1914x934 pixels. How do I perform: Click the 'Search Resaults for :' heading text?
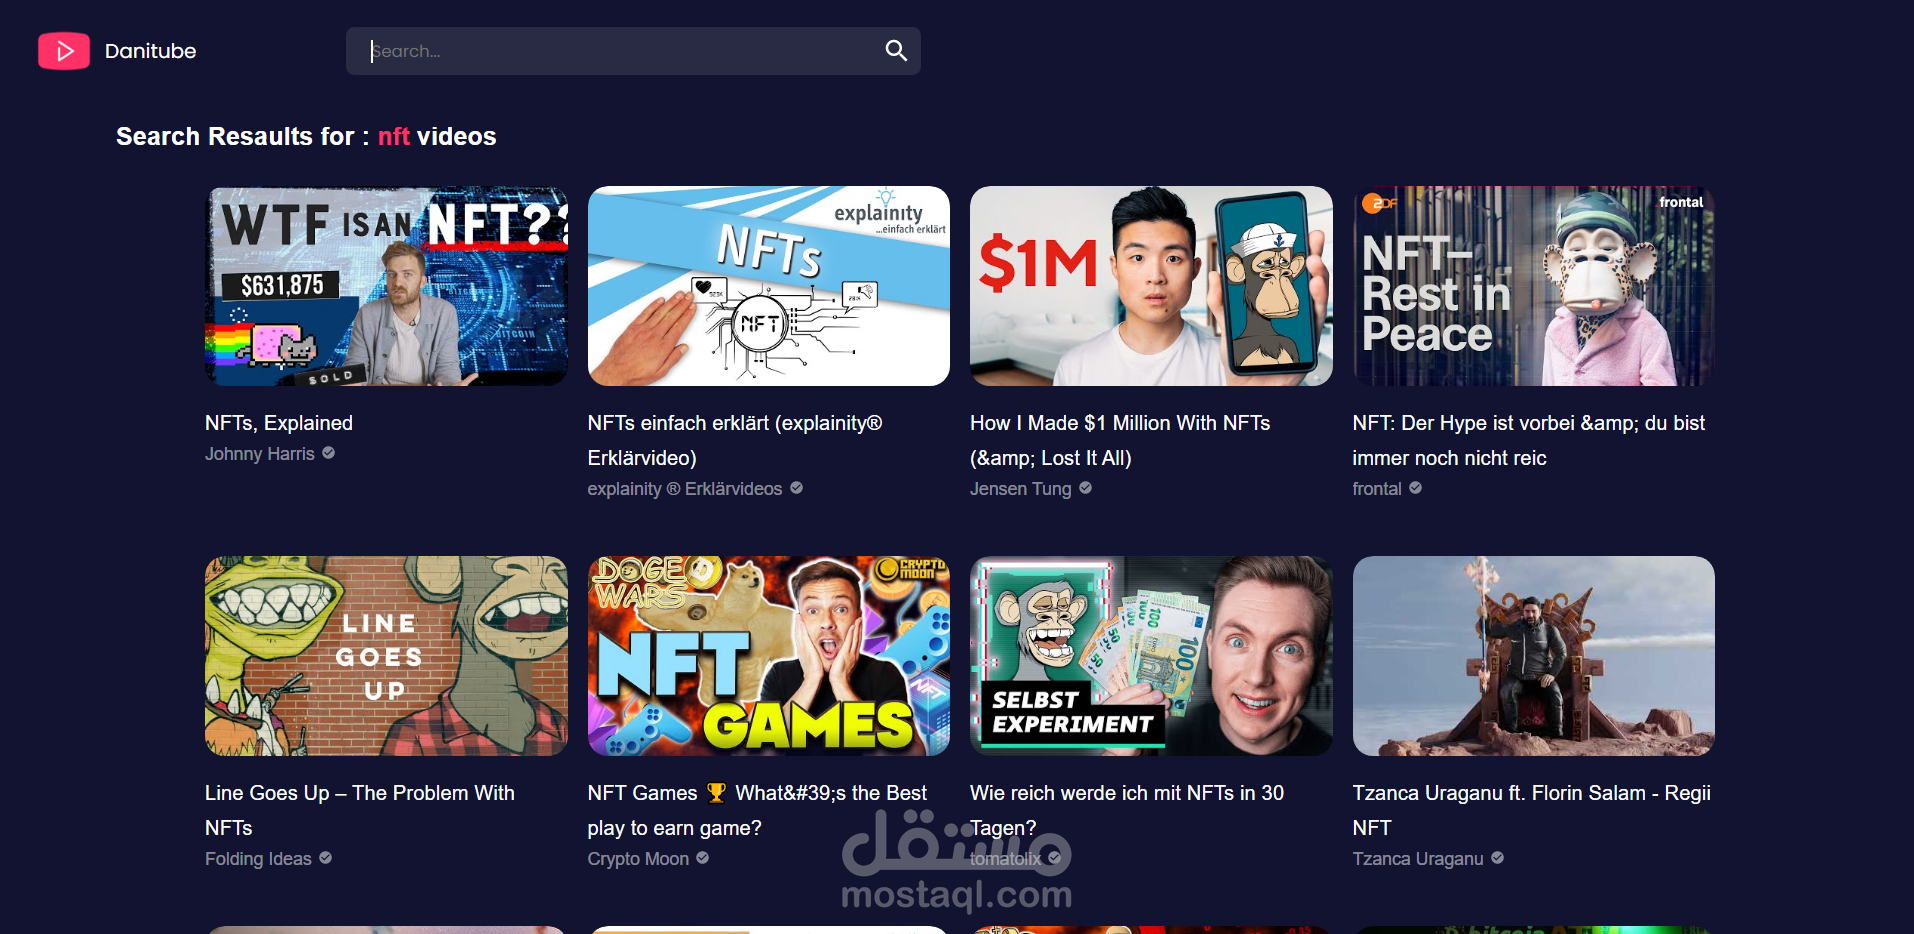pyautogui.click(x=243, y=136)
